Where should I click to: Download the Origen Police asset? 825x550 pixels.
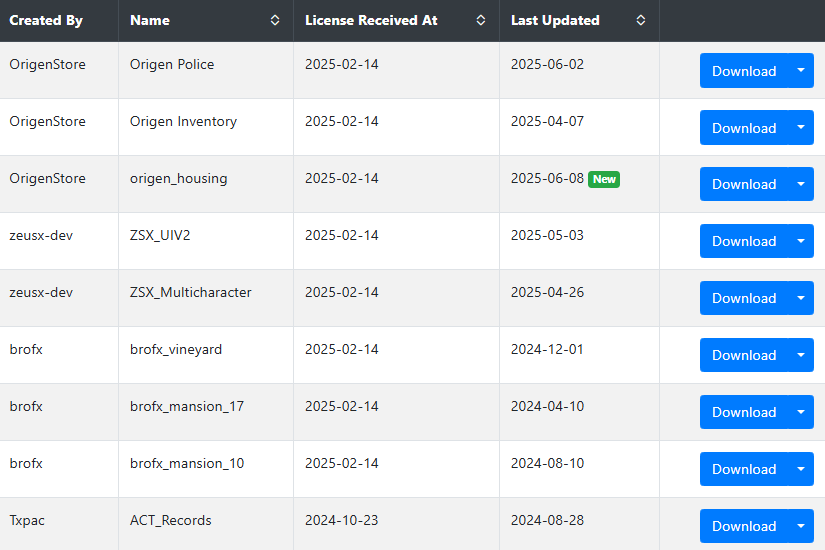744,71
